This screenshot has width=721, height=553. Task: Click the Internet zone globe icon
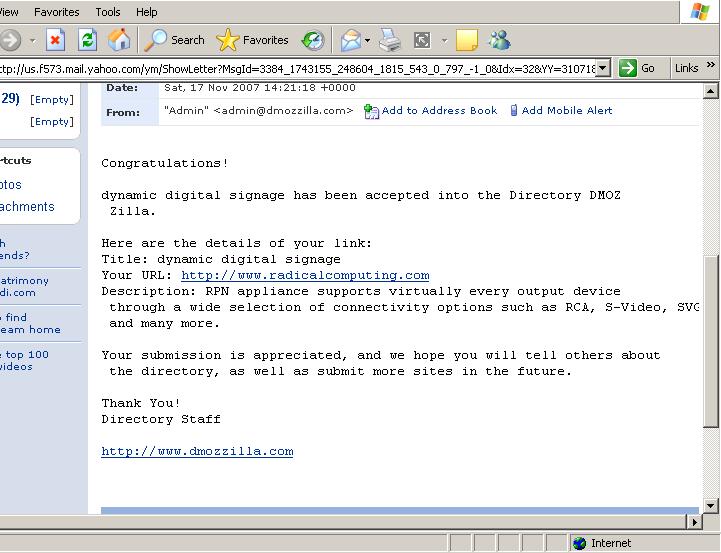pos(579,543)
